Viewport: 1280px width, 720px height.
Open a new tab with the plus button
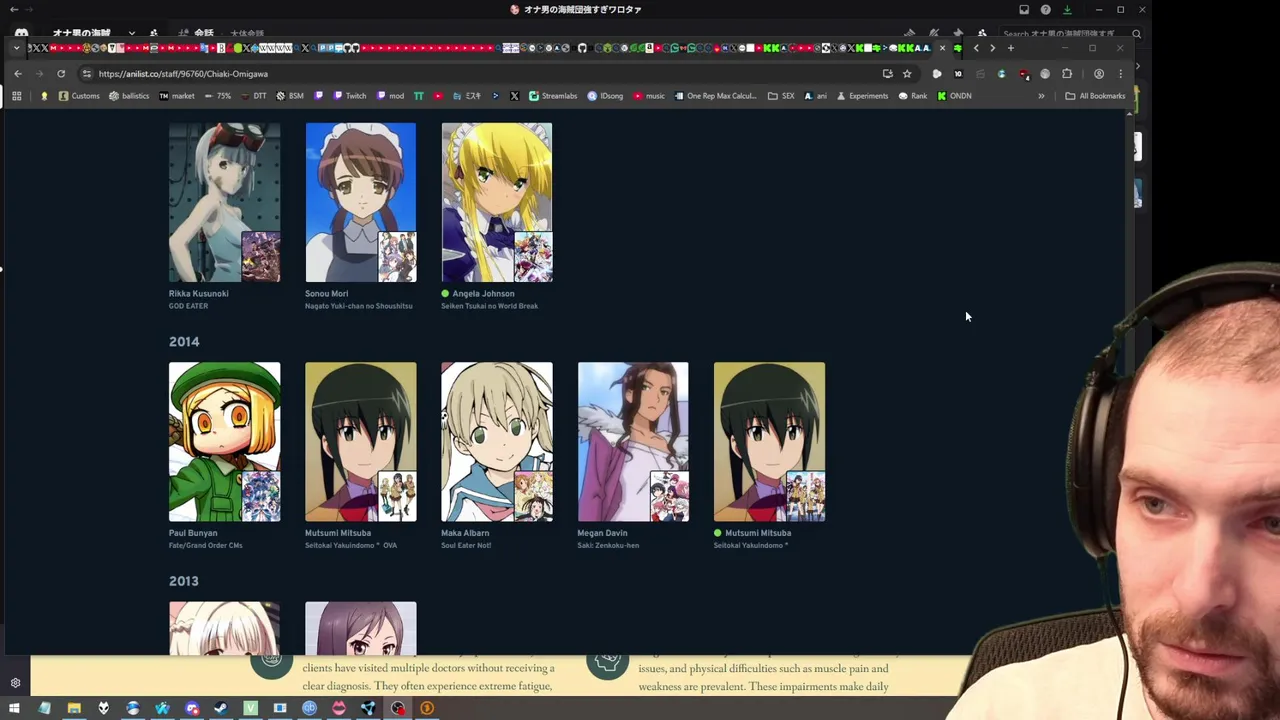(x=1010, y=48)
